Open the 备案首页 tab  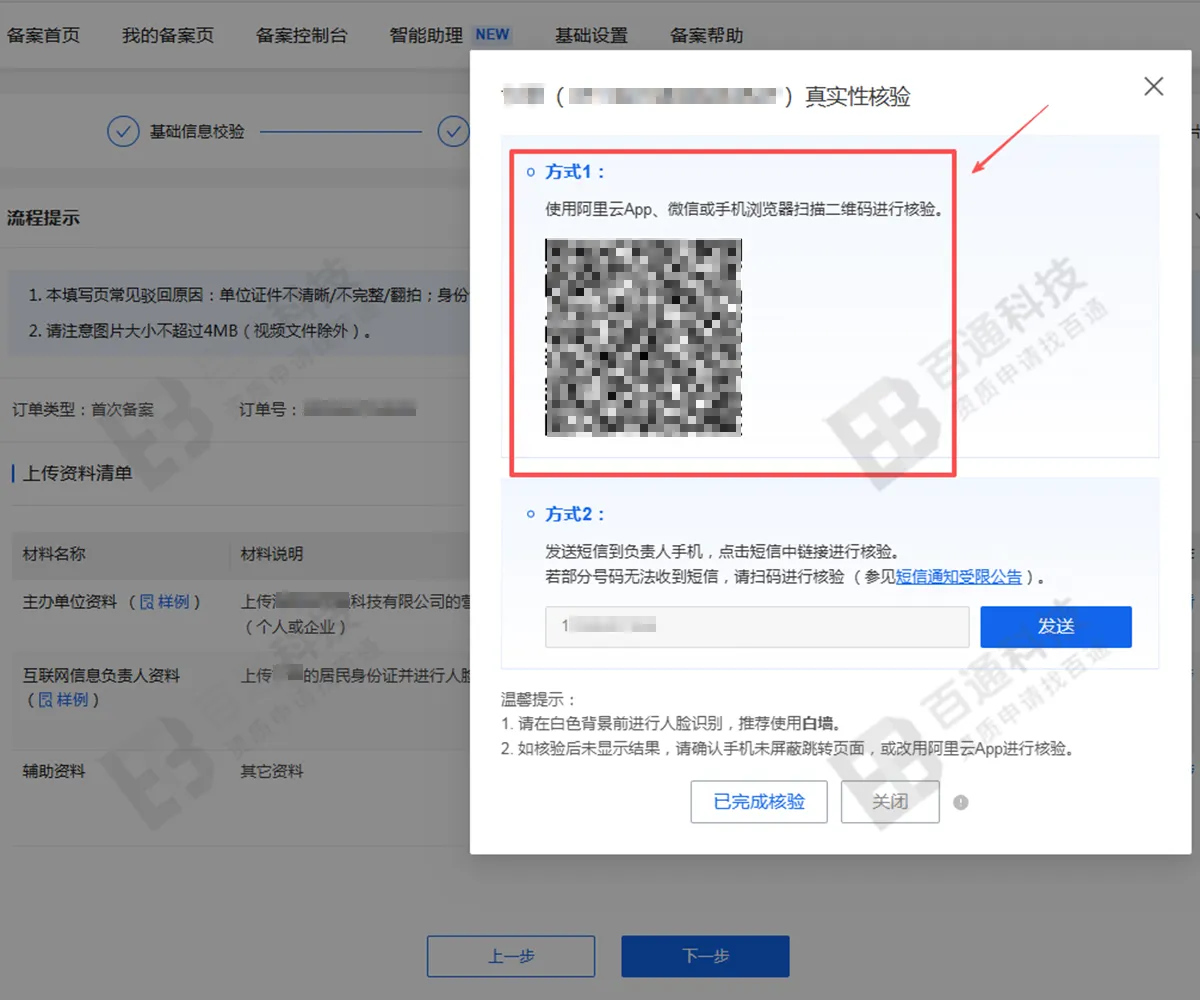click(43, 35)
